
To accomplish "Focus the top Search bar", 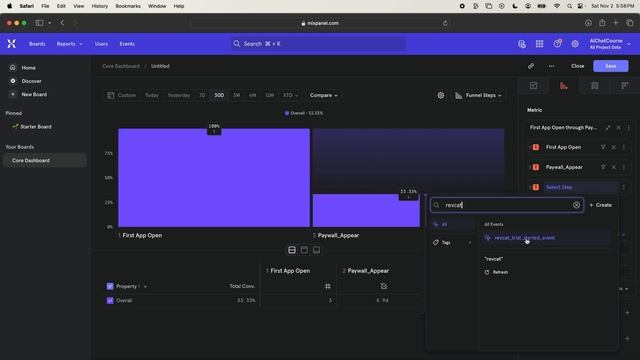I will click(318, 44).
